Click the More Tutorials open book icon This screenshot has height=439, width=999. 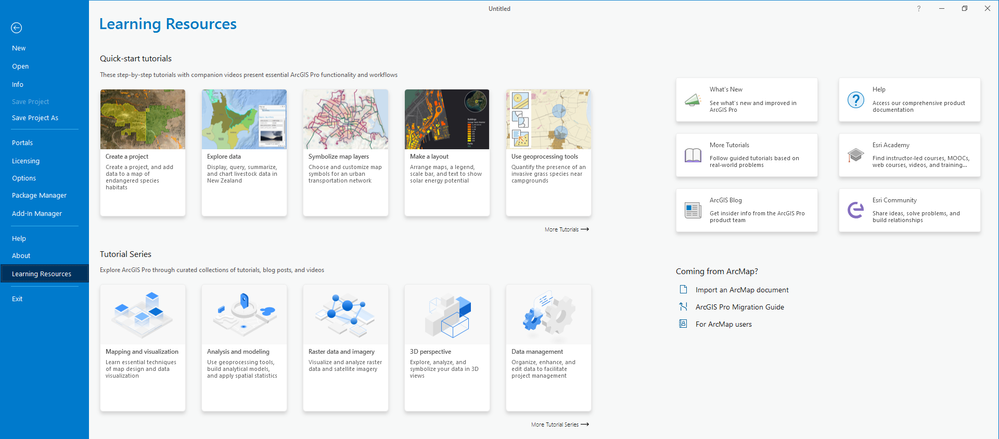(x=693, y=155)
